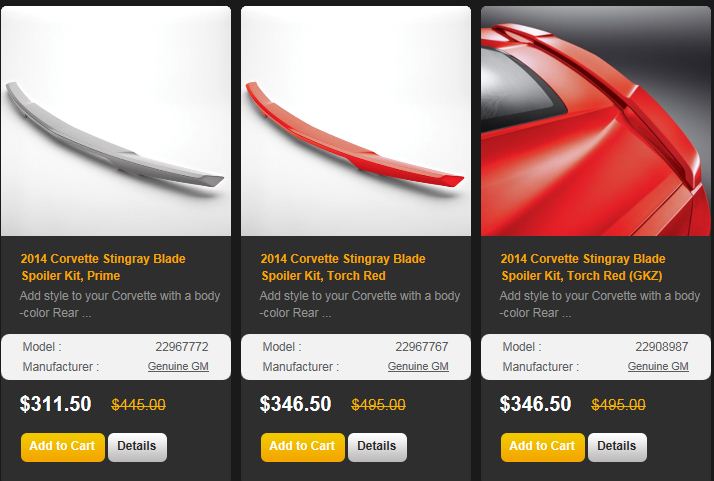The width and height of the screenshot is (714, 481).
Task: Click the struck-through $445.00 price
Action: (x=138, y=404)
